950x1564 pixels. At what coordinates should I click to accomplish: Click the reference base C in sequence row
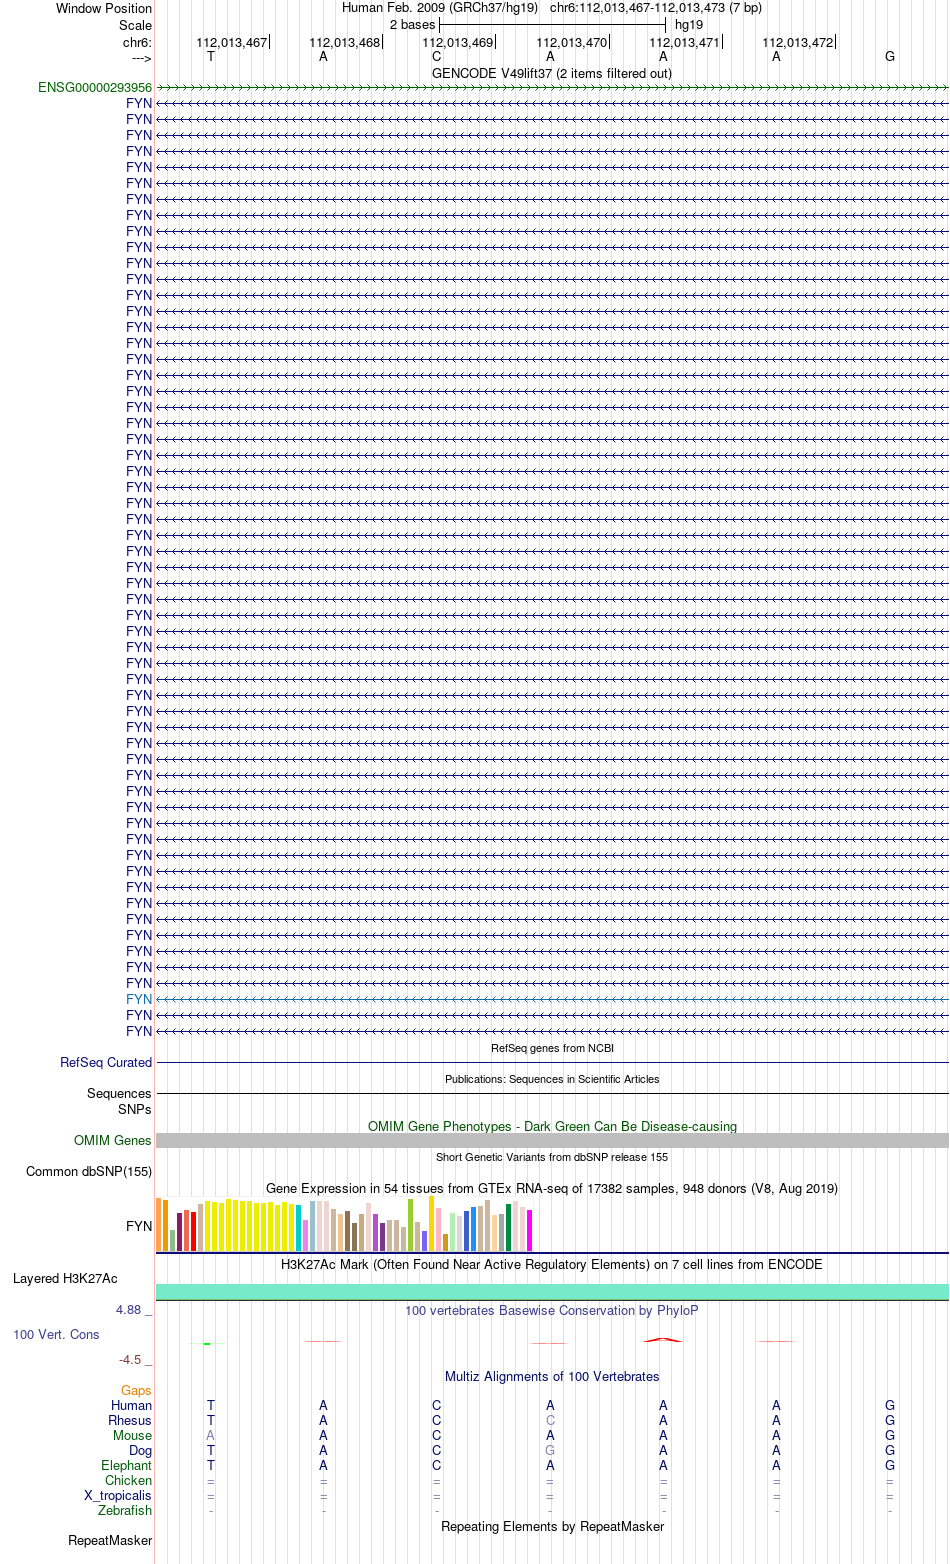pos(436,57)
